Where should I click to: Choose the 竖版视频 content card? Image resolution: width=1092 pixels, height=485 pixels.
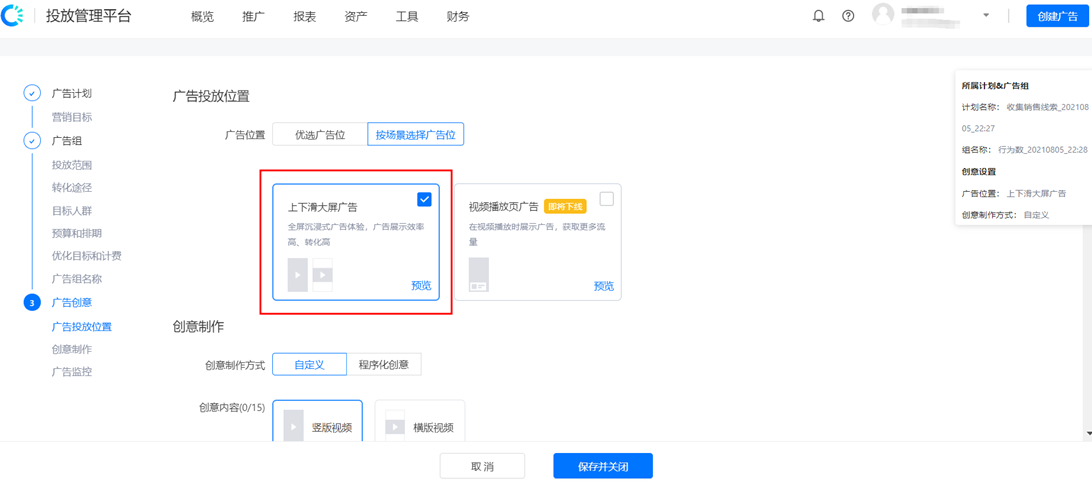pos(318,421)
